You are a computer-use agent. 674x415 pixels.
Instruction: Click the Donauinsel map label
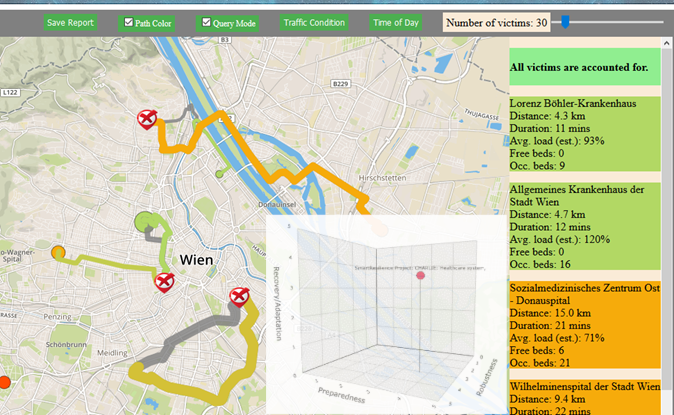[277, 205]
